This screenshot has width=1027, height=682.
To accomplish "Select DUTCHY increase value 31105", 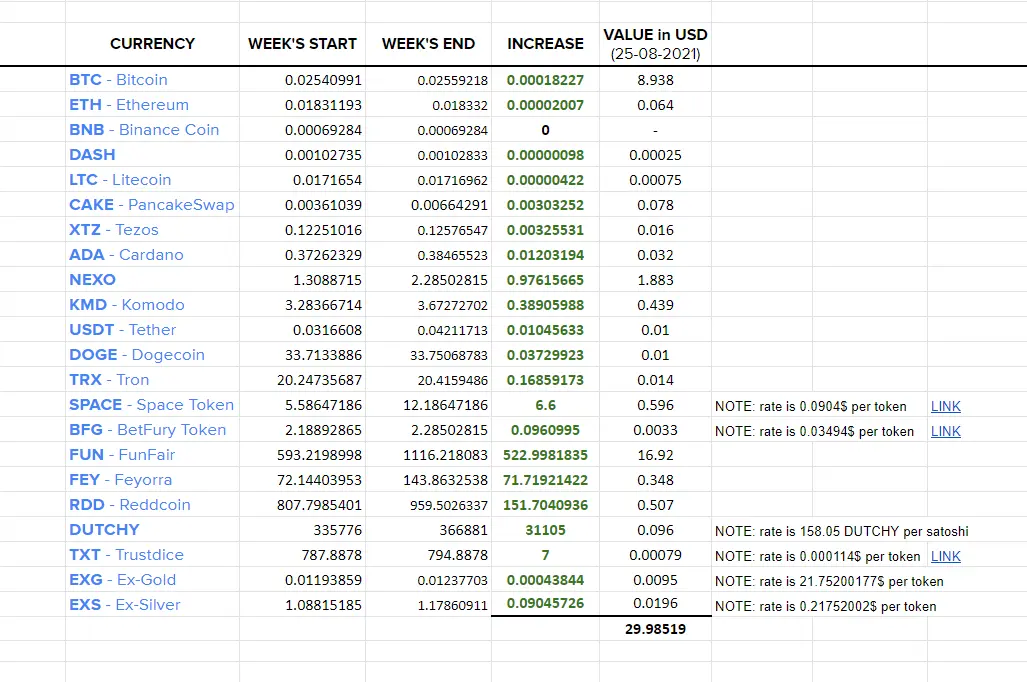I will 545,530.
